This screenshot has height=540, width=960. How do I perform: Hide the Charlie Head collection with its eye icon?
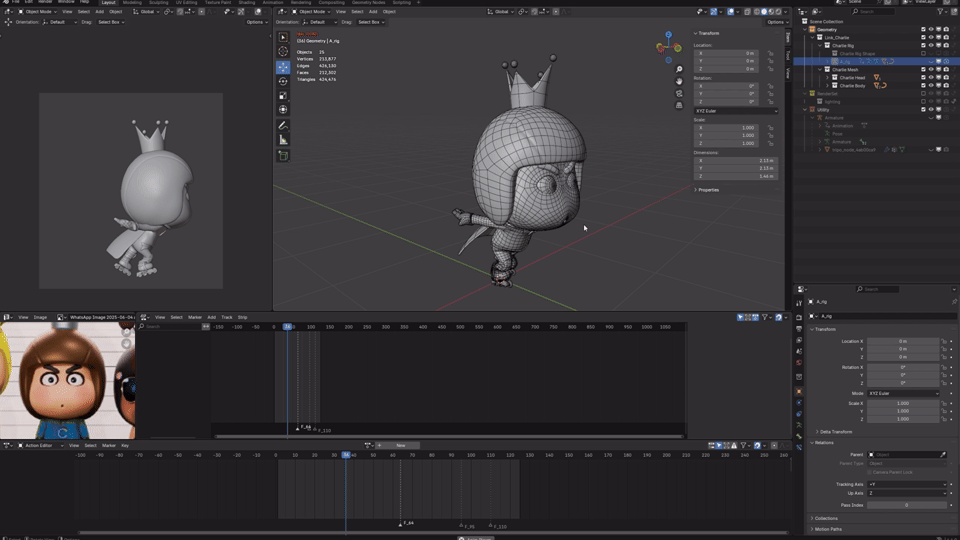(931, 78)
